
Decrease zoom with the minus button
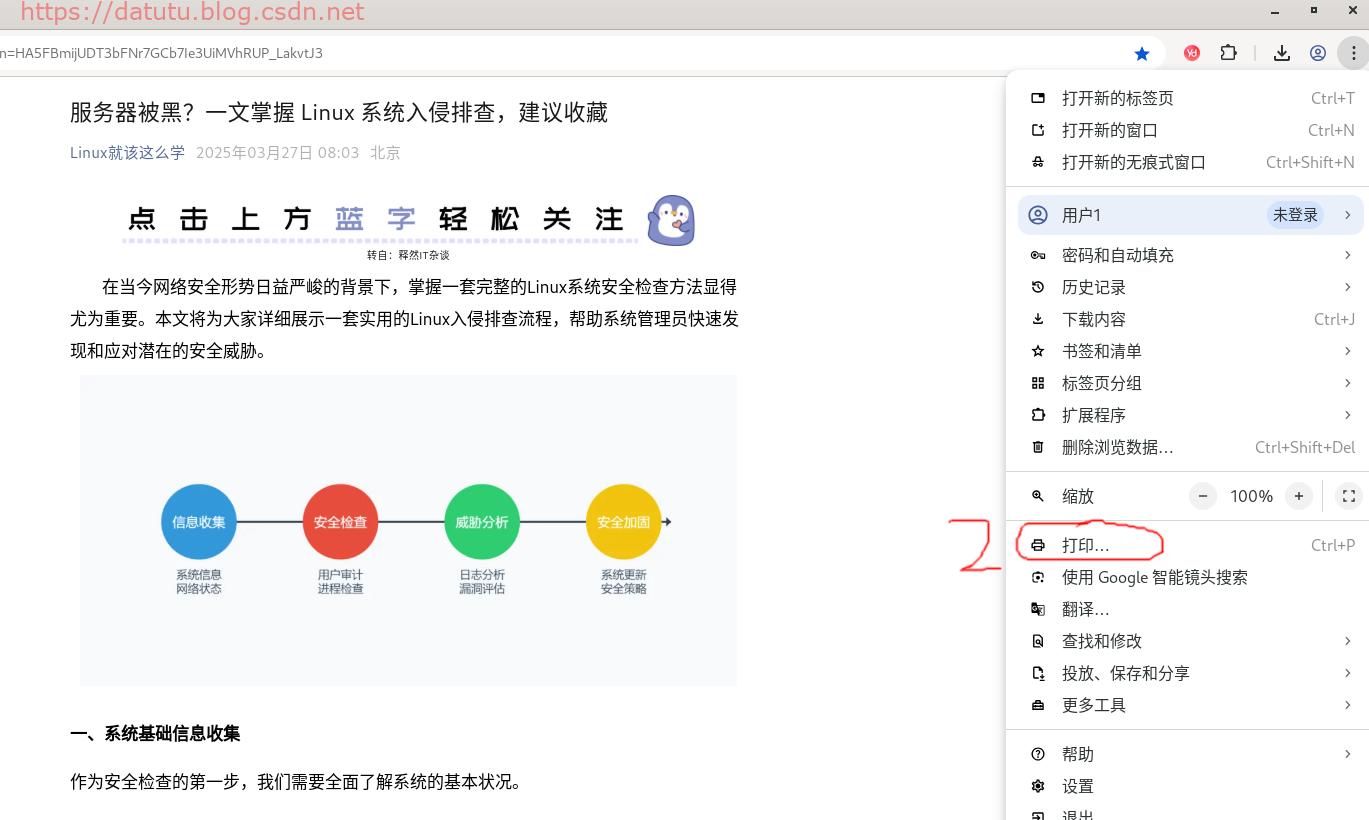click(x=1203, y=496)
